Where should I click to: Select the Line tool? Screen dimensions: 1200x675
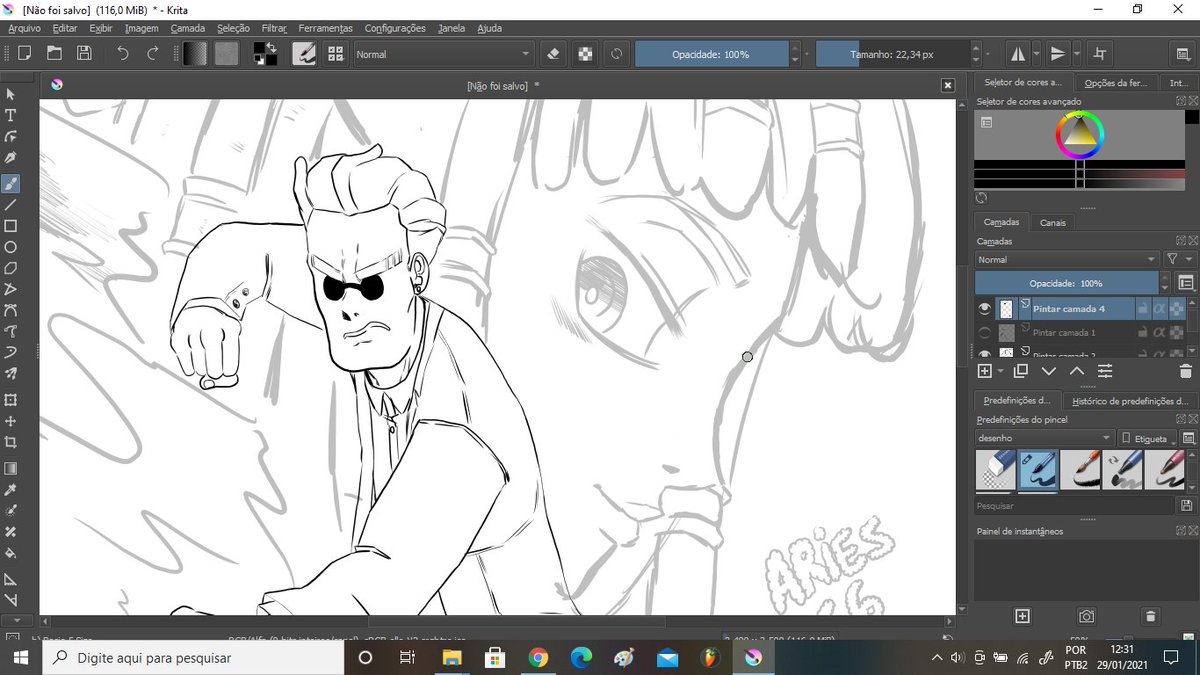tap(11, 204)
